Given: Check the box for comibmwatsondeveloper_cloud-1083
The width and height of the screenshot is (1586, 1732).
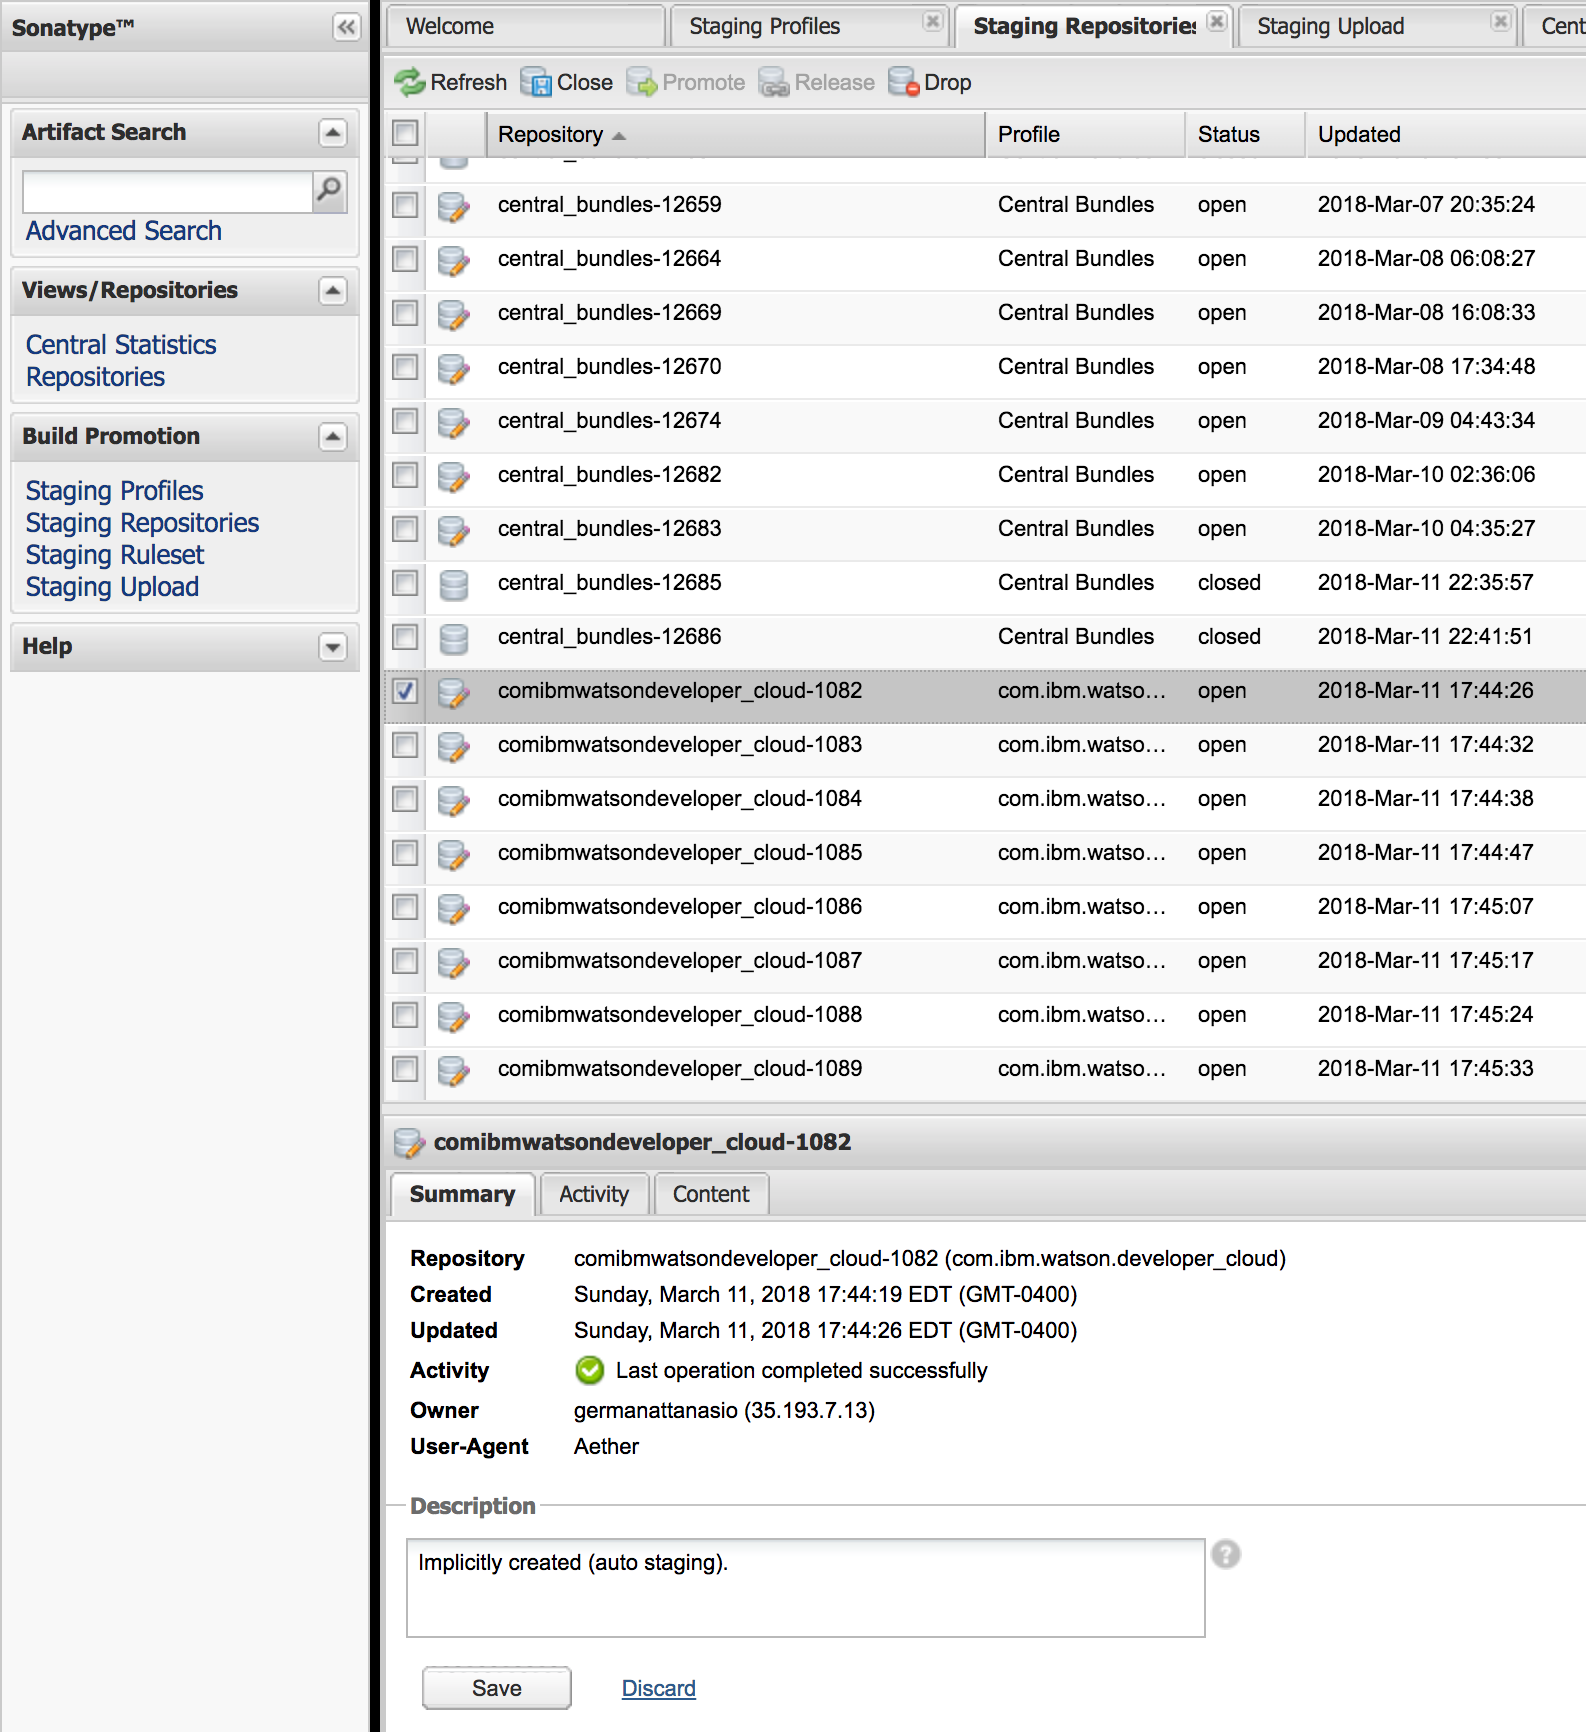Looking at the screenshot, I should (405, 745).
